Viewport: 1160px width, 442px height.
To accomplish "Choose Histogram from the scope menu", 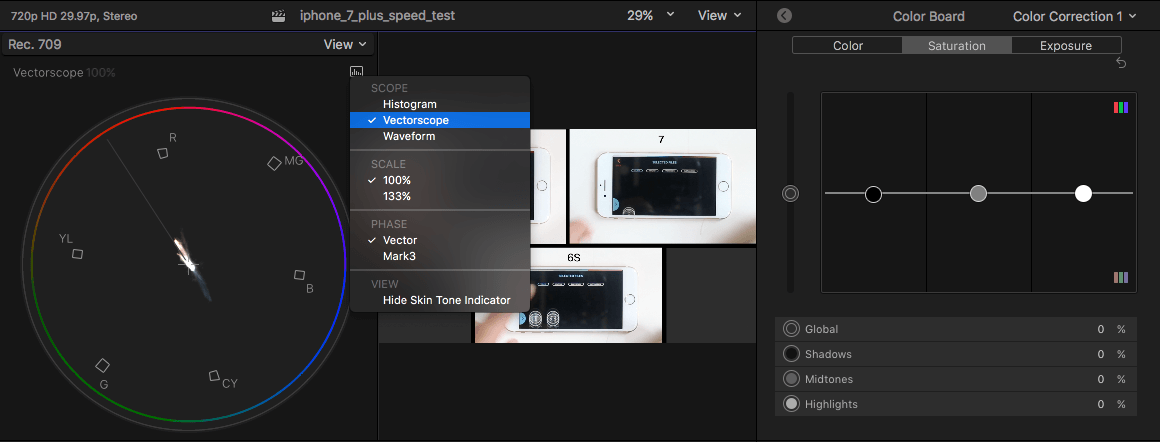I will [x=409, y=104].
